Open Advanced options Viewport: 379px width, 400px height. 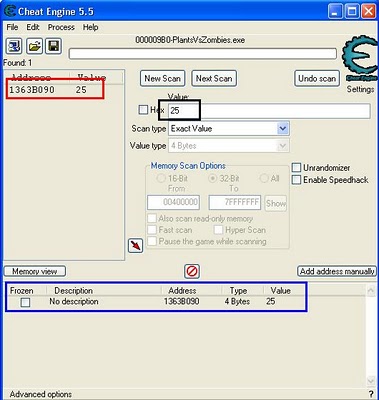click(x=41, y=394)
